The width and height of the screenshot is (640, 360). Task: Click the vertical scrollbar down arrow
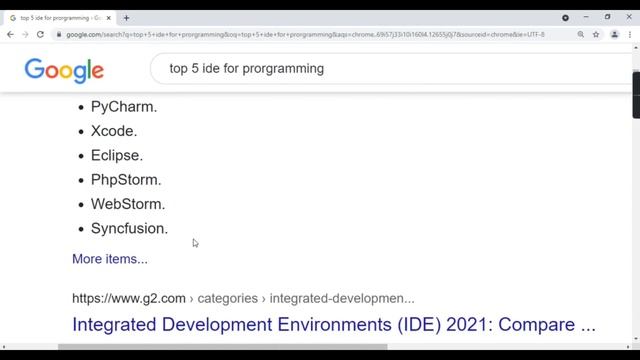coord(636,339)
